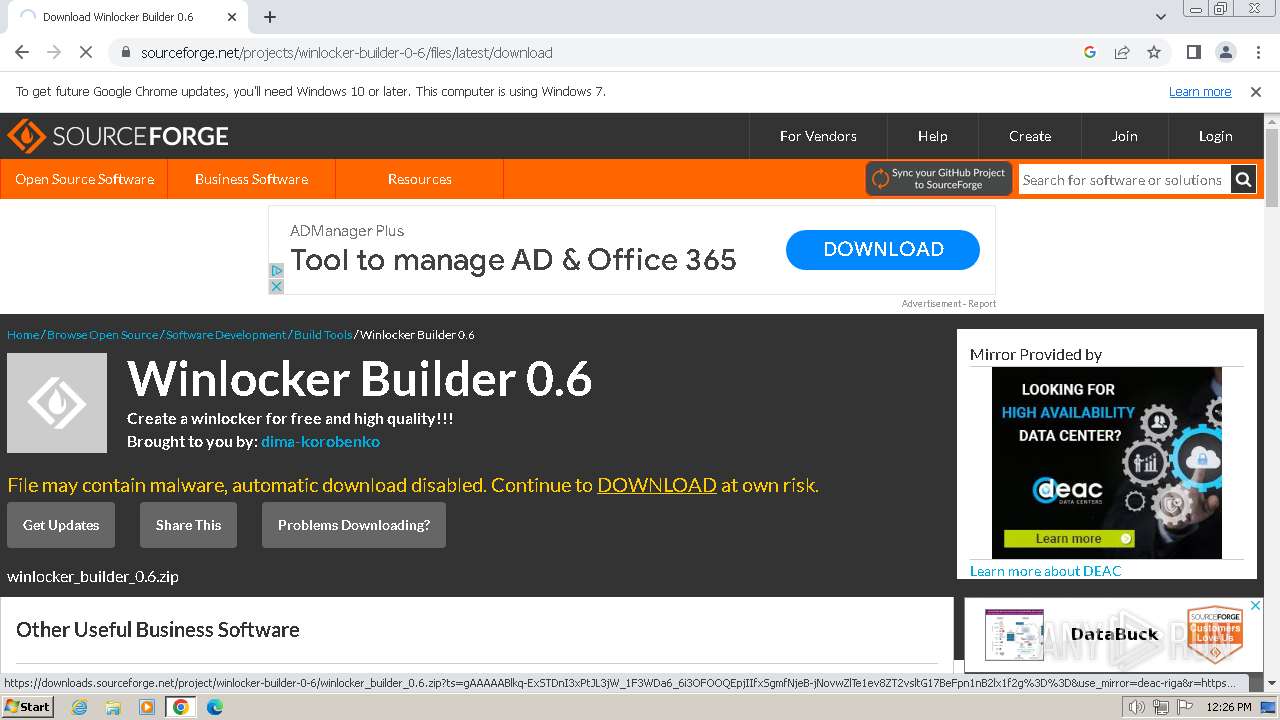Click the search magnifier icon
The image size is (1280, 720).
pyautogui.click(x=1243, y=180)
